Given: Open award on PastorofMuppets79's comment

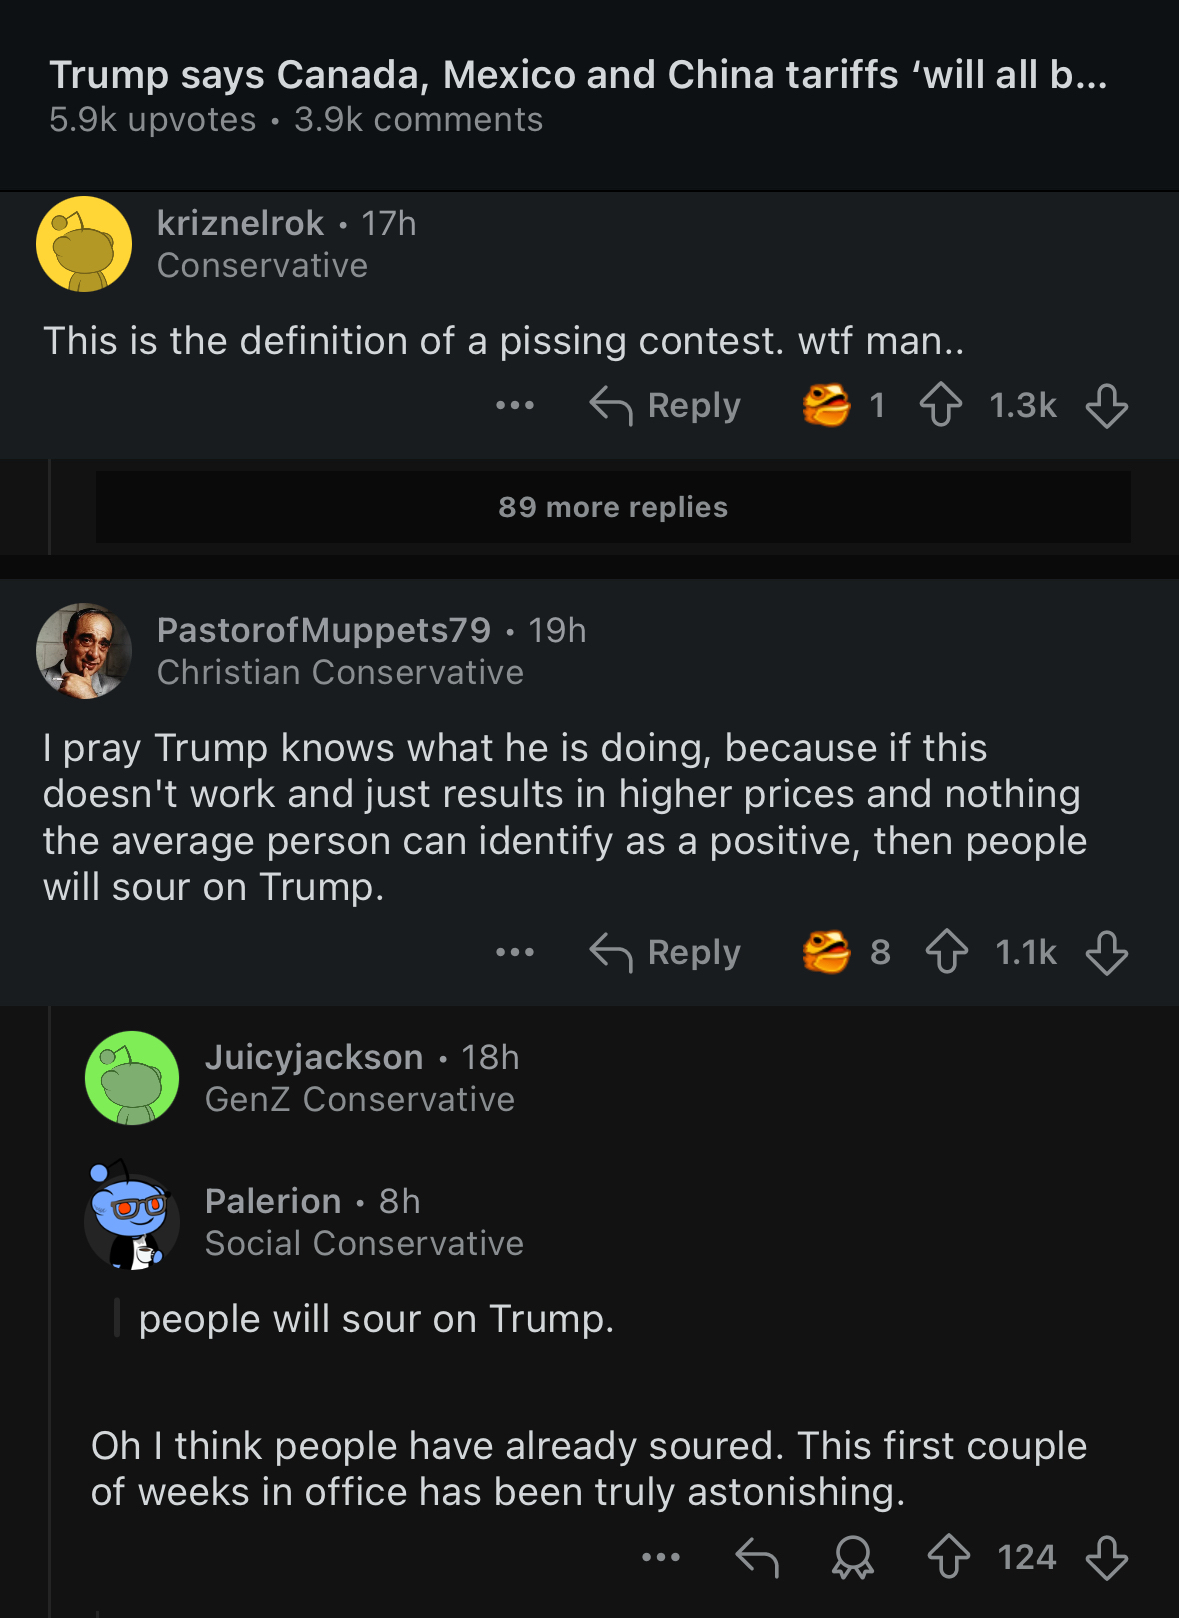Looking at the screenshot, I should pyautogui.click(x=826, y=952).
